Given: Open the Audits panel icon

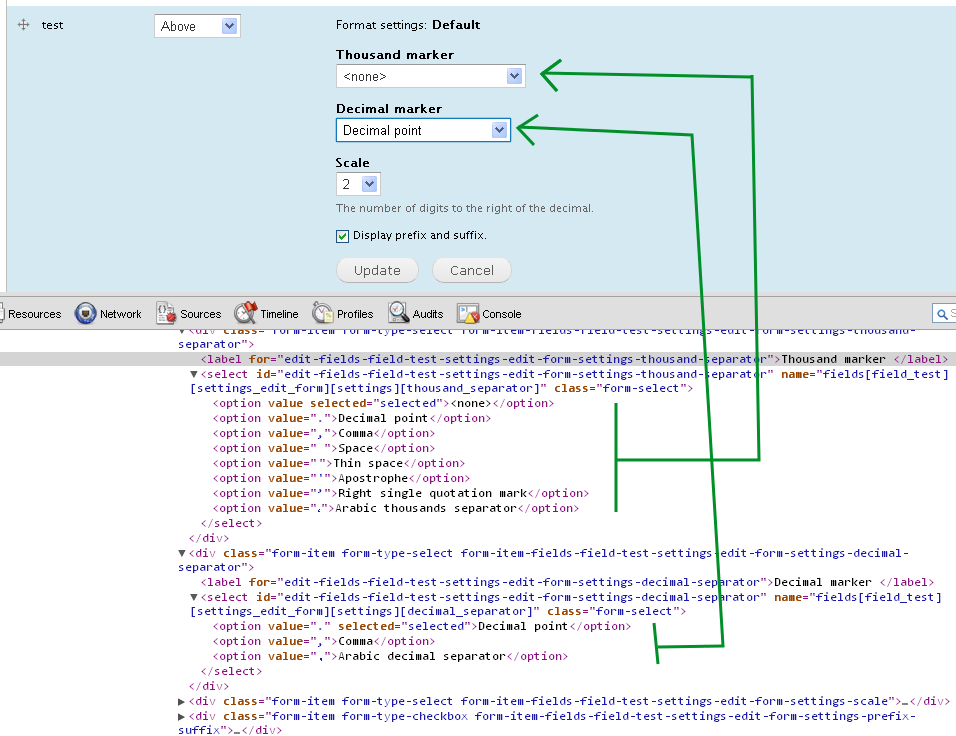Looking at the screenshot, I should (399, 314).
